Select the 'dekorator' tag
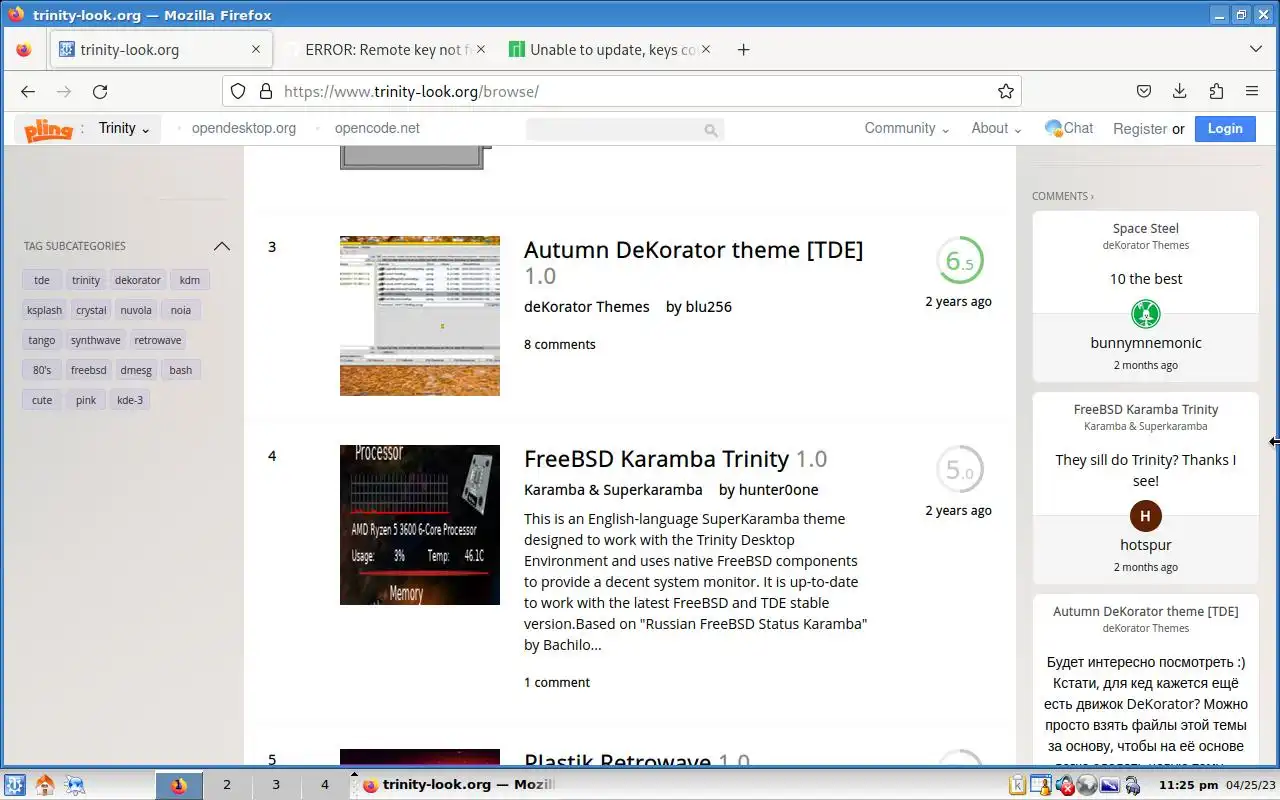Image resolution: width=1280 pixels, height=800 pixels. coord(138,280)
